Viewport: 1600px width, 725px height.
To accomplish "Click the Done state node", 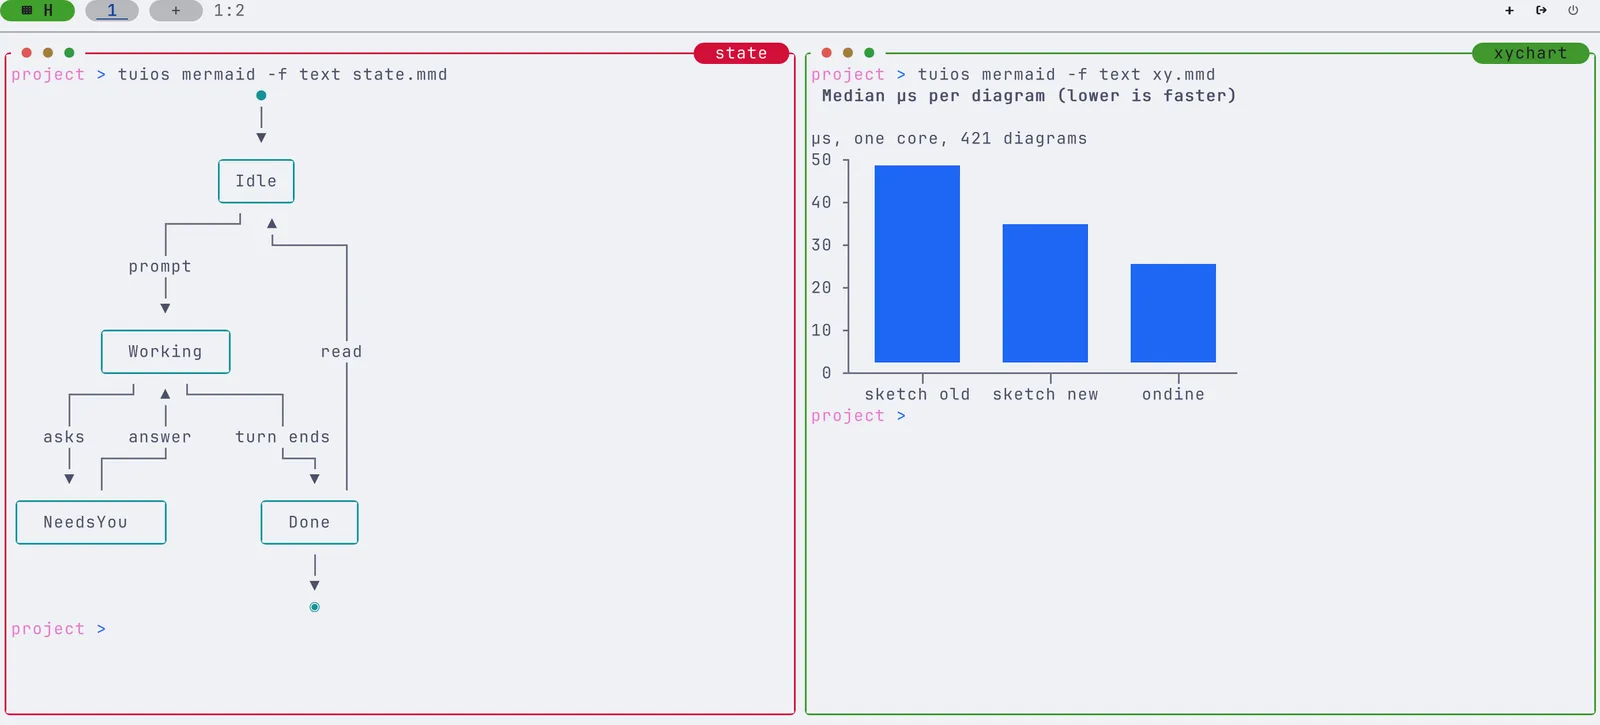I will tap(309, 522).
